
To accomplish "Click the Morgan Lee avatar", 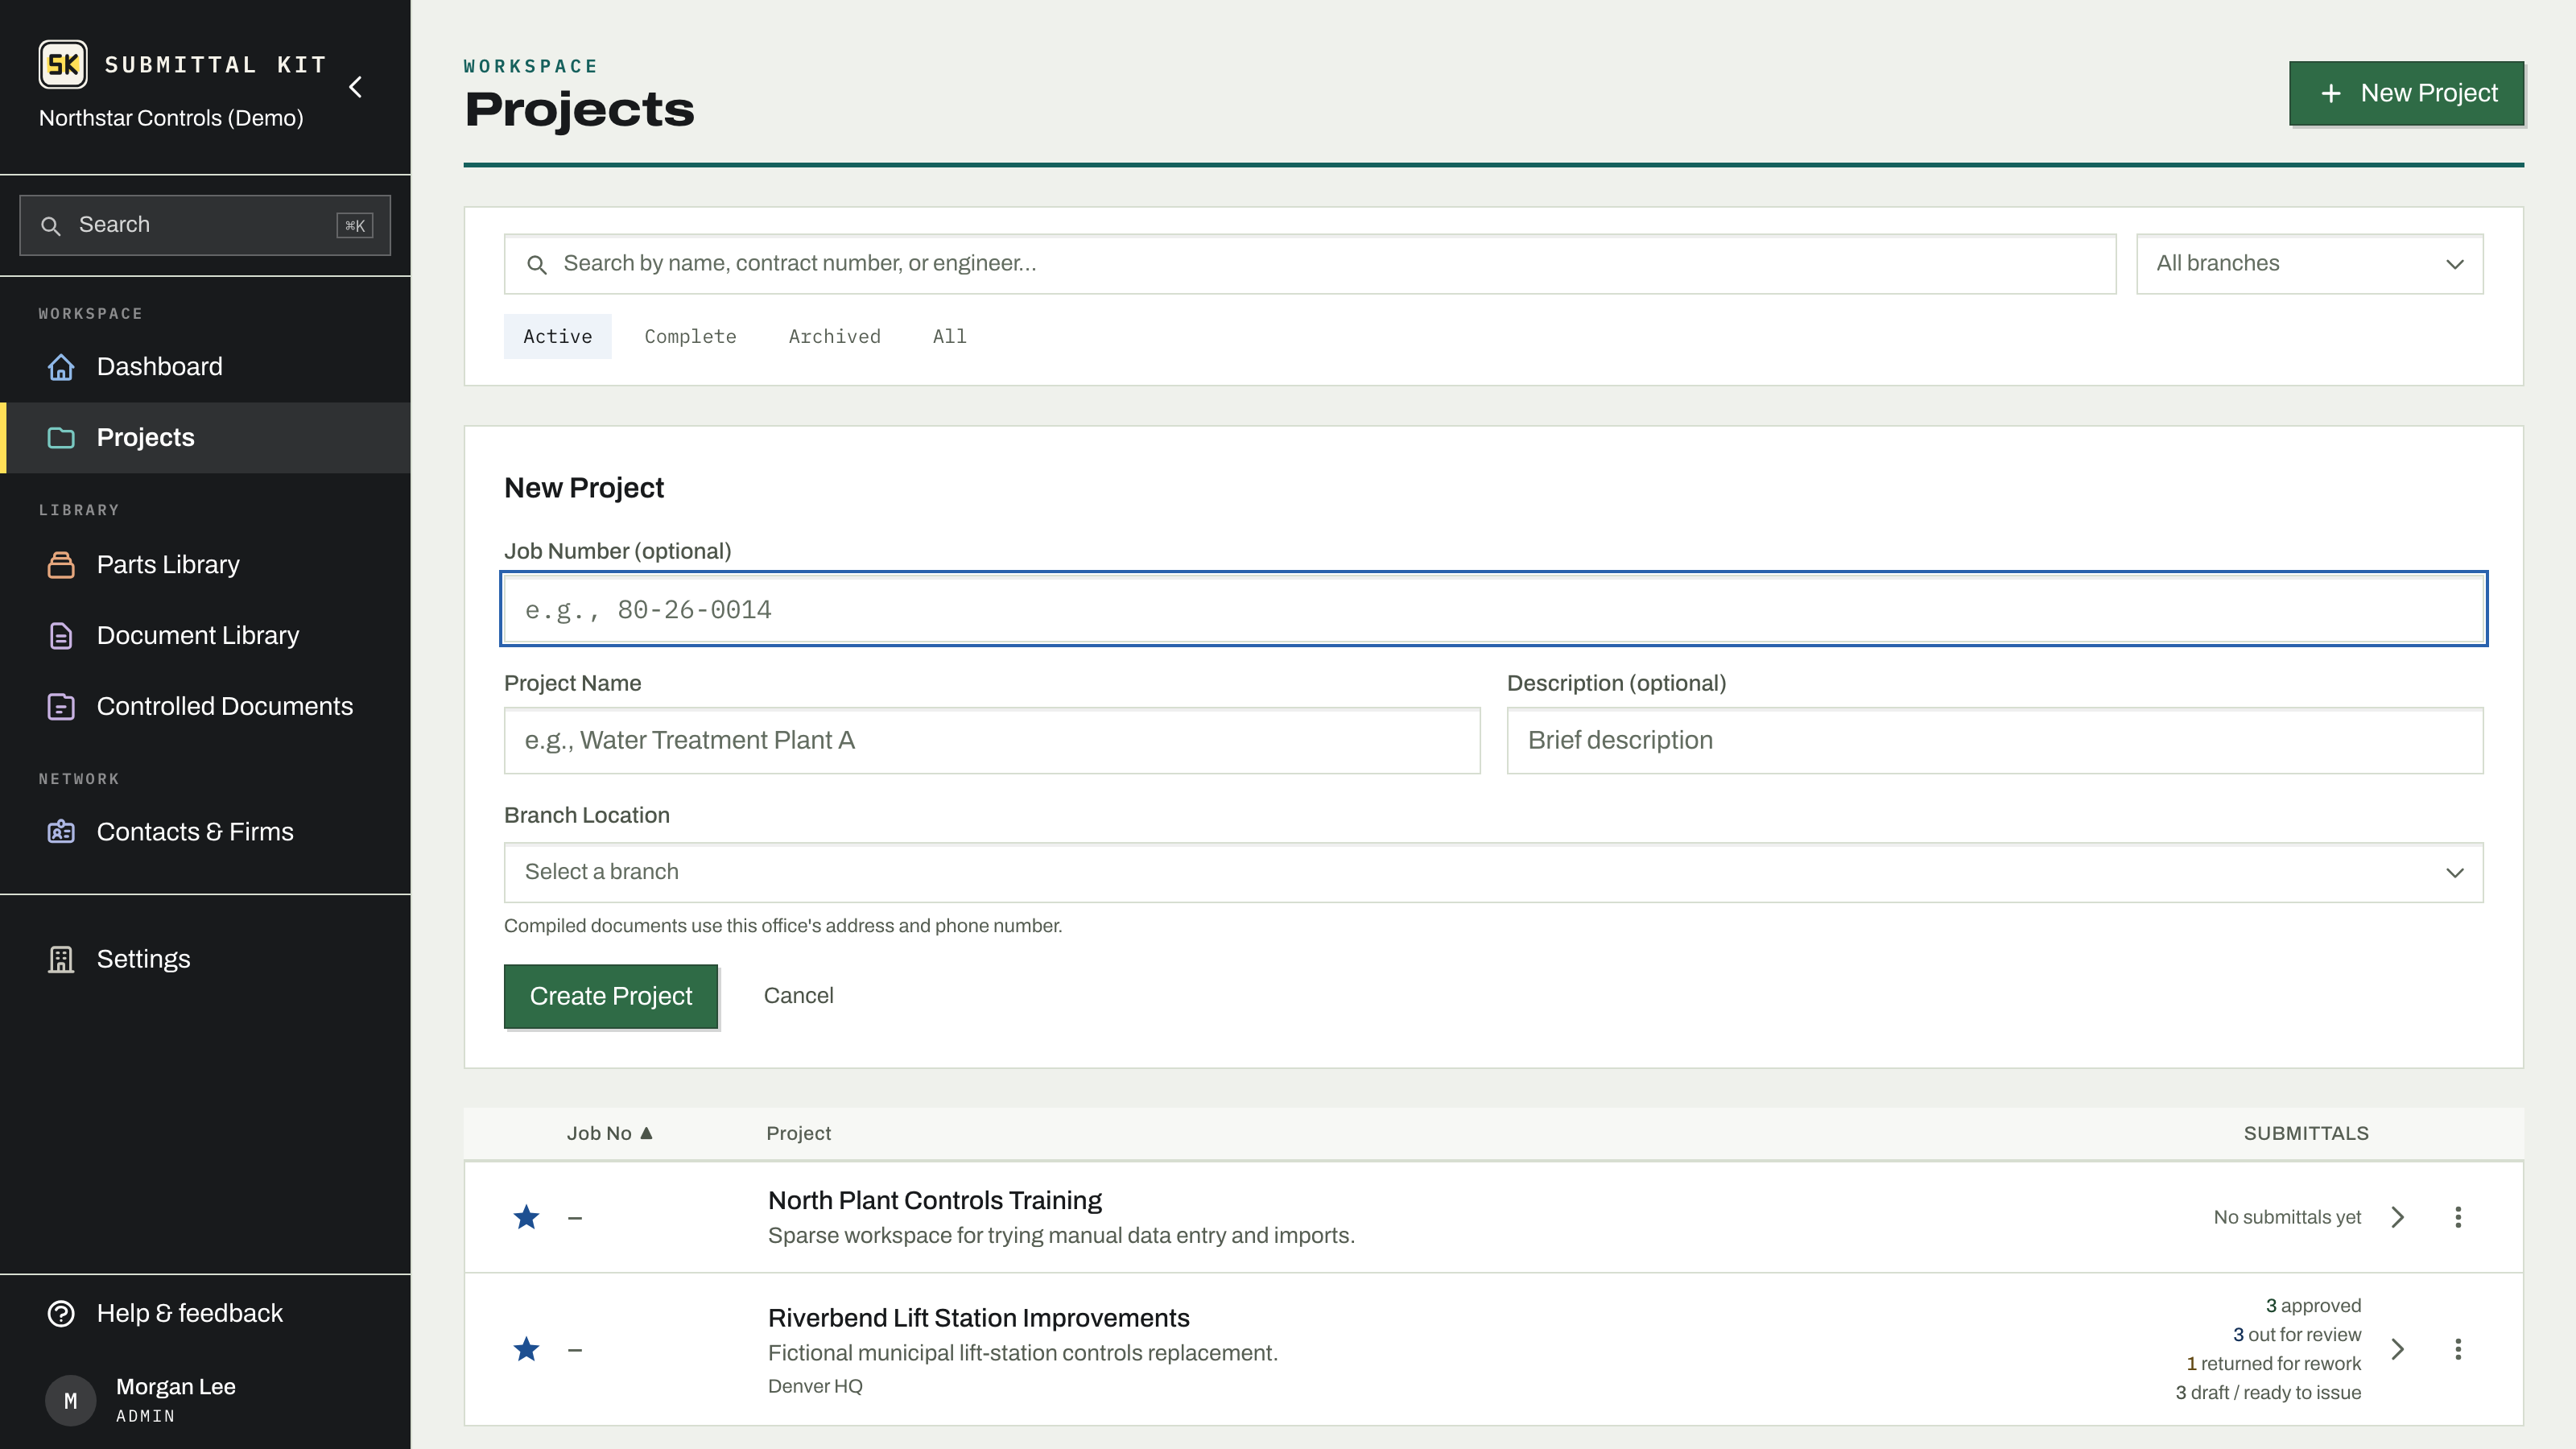I will 70,1400.
